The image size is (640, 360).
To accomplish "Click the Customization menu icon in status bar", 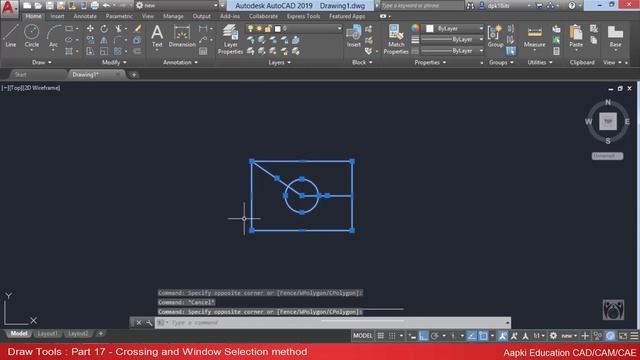I will [x=634, y=336].
